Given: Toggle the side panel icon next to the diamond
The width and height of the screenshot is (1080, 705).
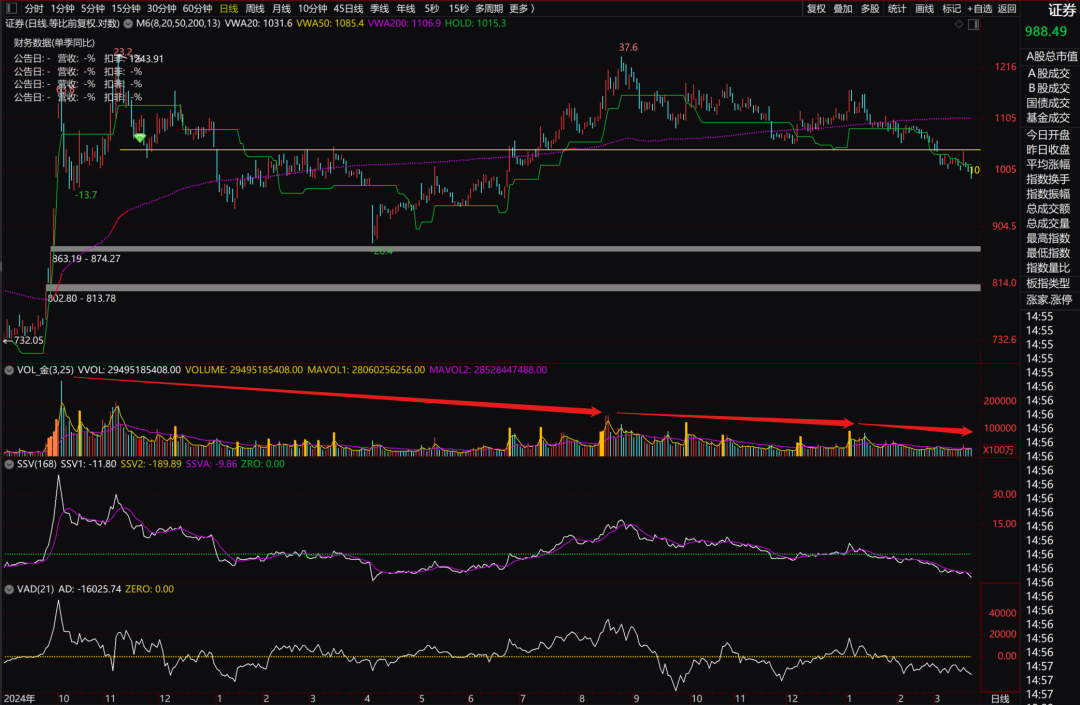Looking at the screenshot, I should click(973, 24).
